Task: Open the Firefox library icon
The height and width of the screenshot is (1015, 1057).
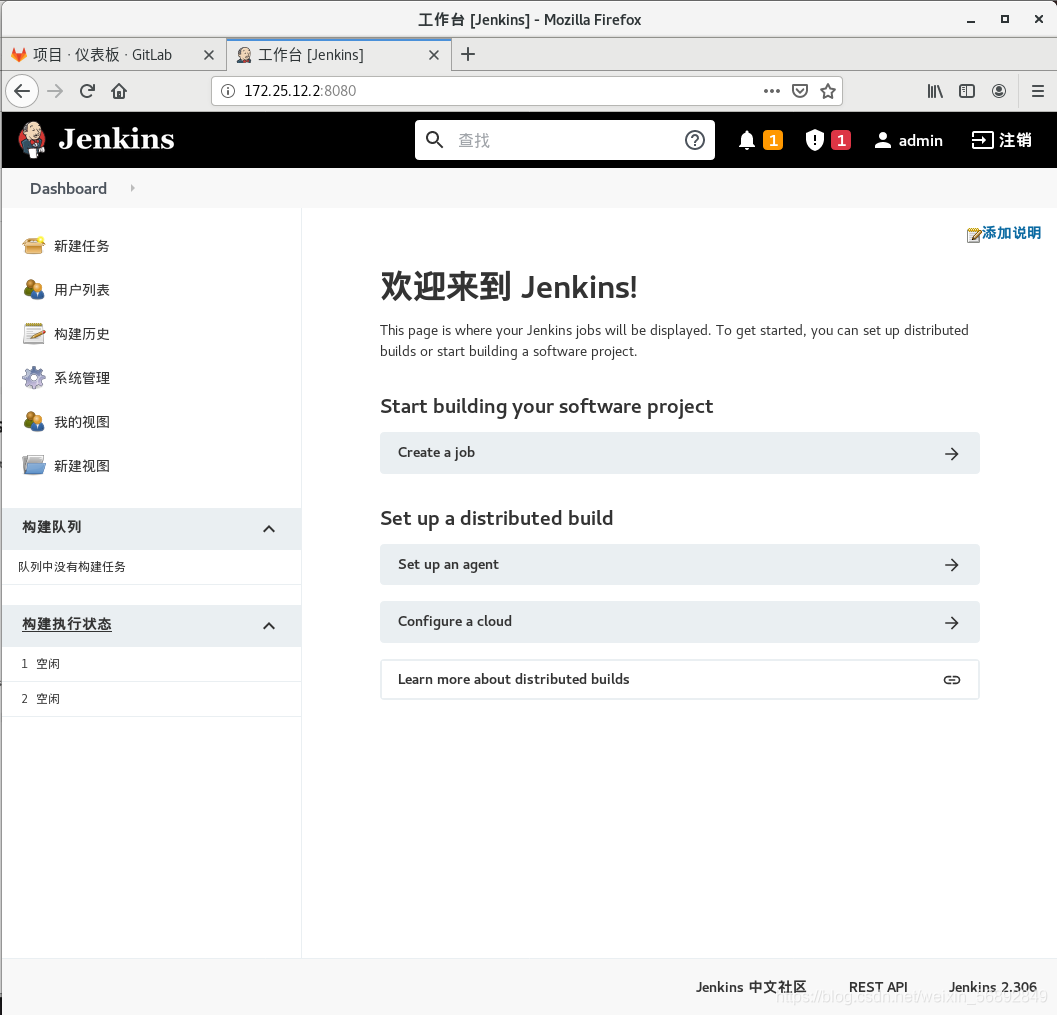Action: 935,91
